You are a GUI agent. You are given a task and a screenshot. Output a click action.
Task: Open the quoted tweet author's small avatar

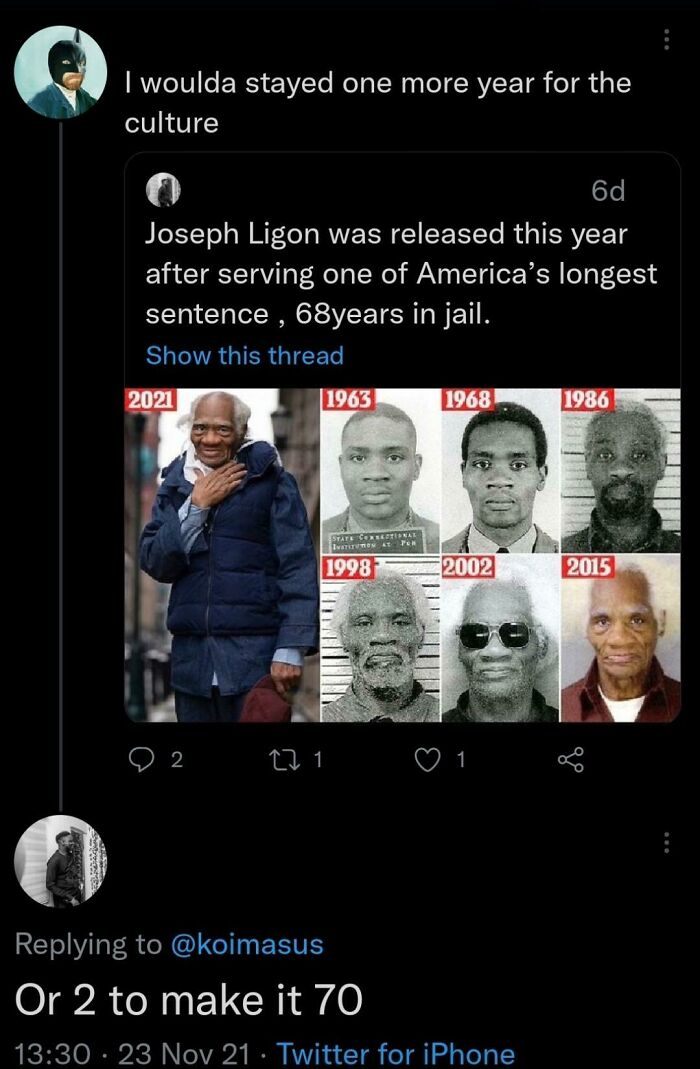(x=163, y=190)
